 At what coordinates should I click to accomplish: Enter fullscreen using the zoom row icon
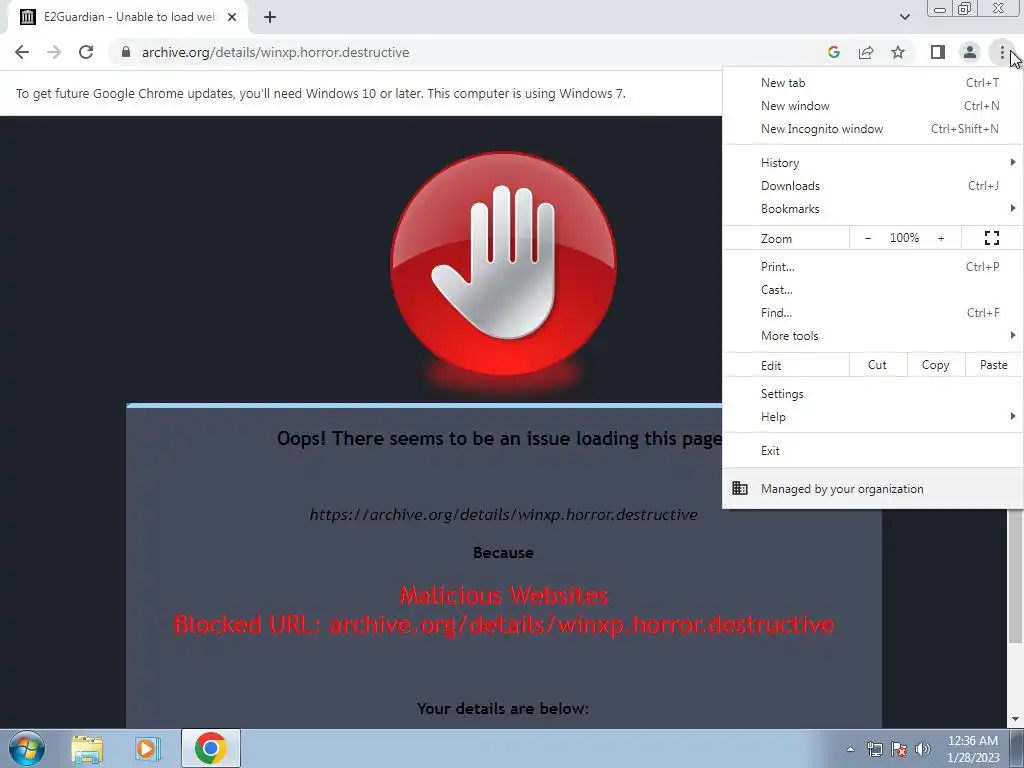991,238
